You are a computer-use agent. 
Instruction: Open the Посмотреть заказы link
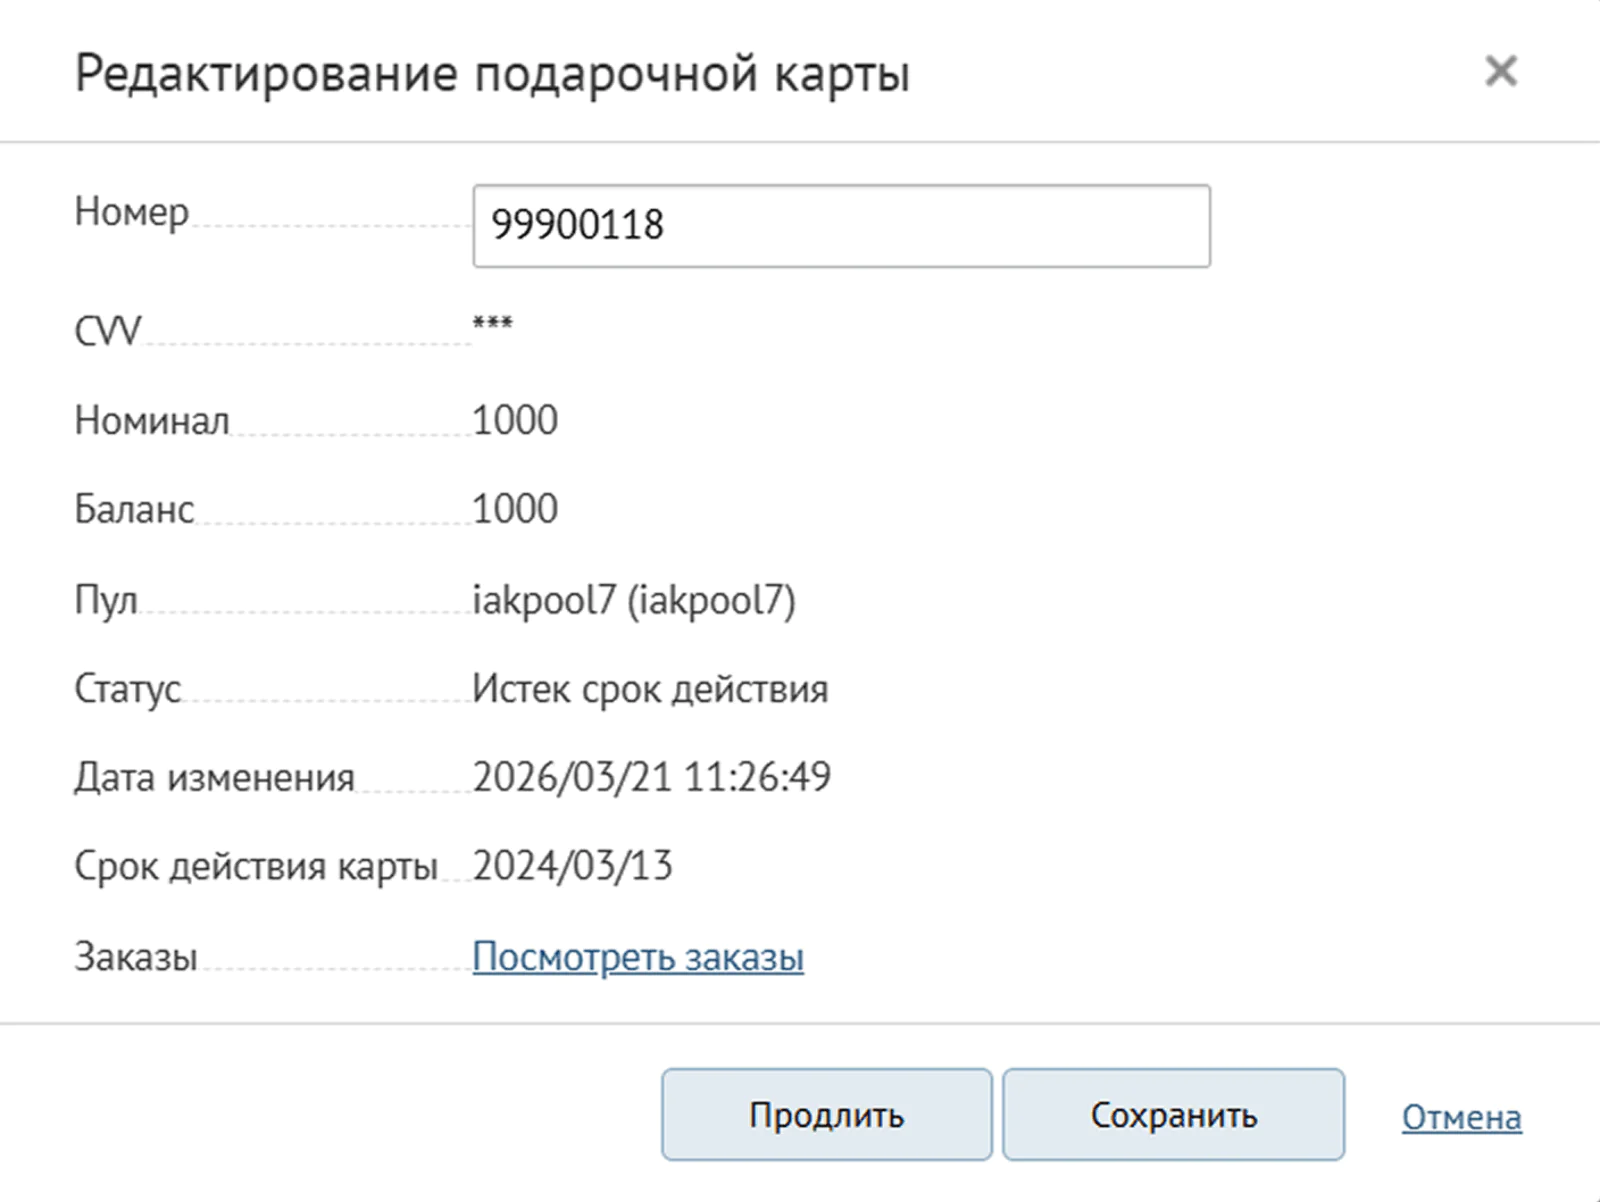click(638, 957)
